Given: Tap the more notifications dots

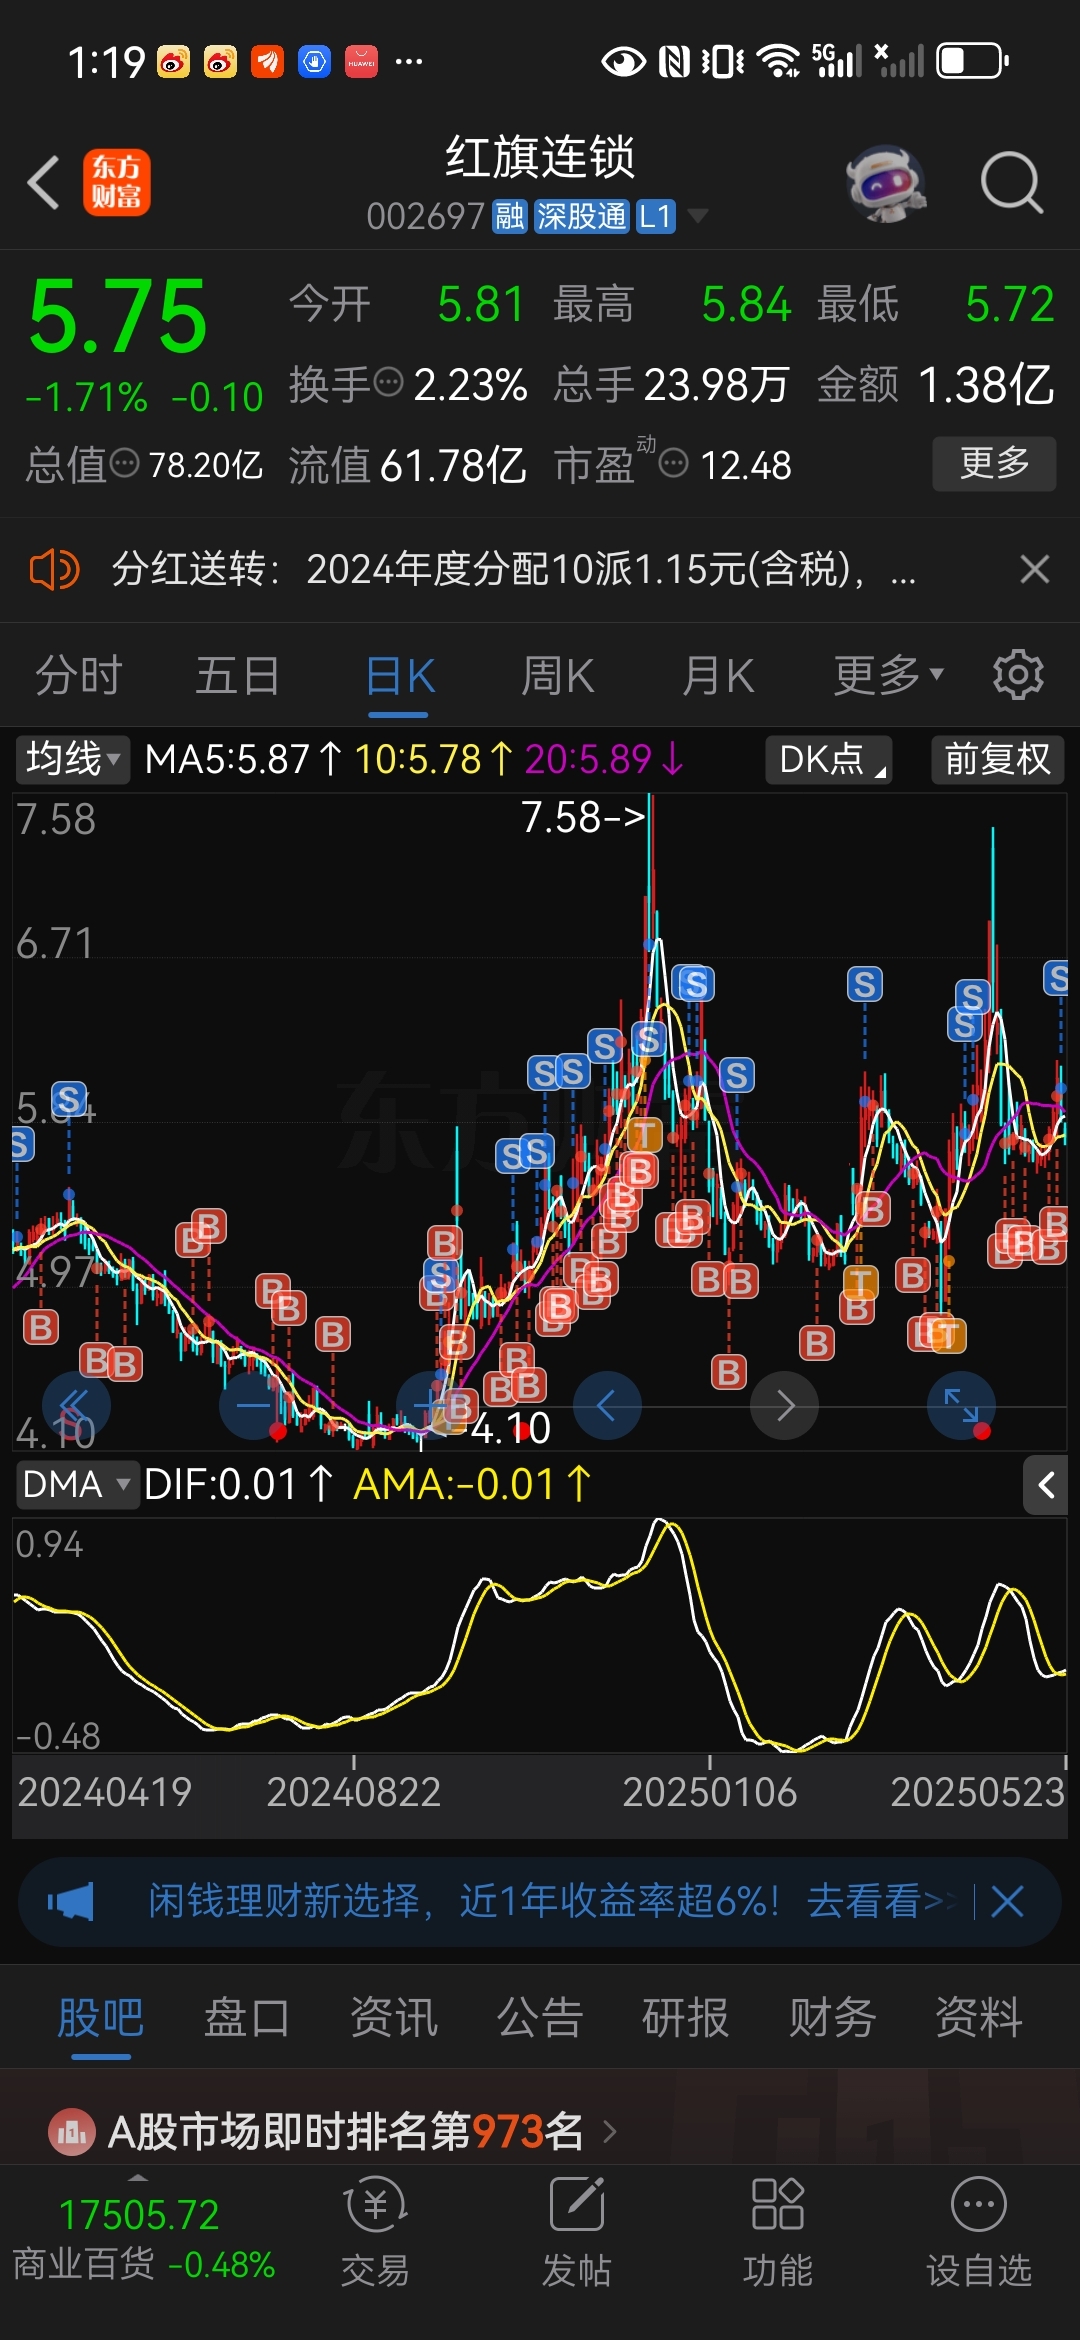Looking at the screenshot, I should pyautogui.click(x=409, y=62).
